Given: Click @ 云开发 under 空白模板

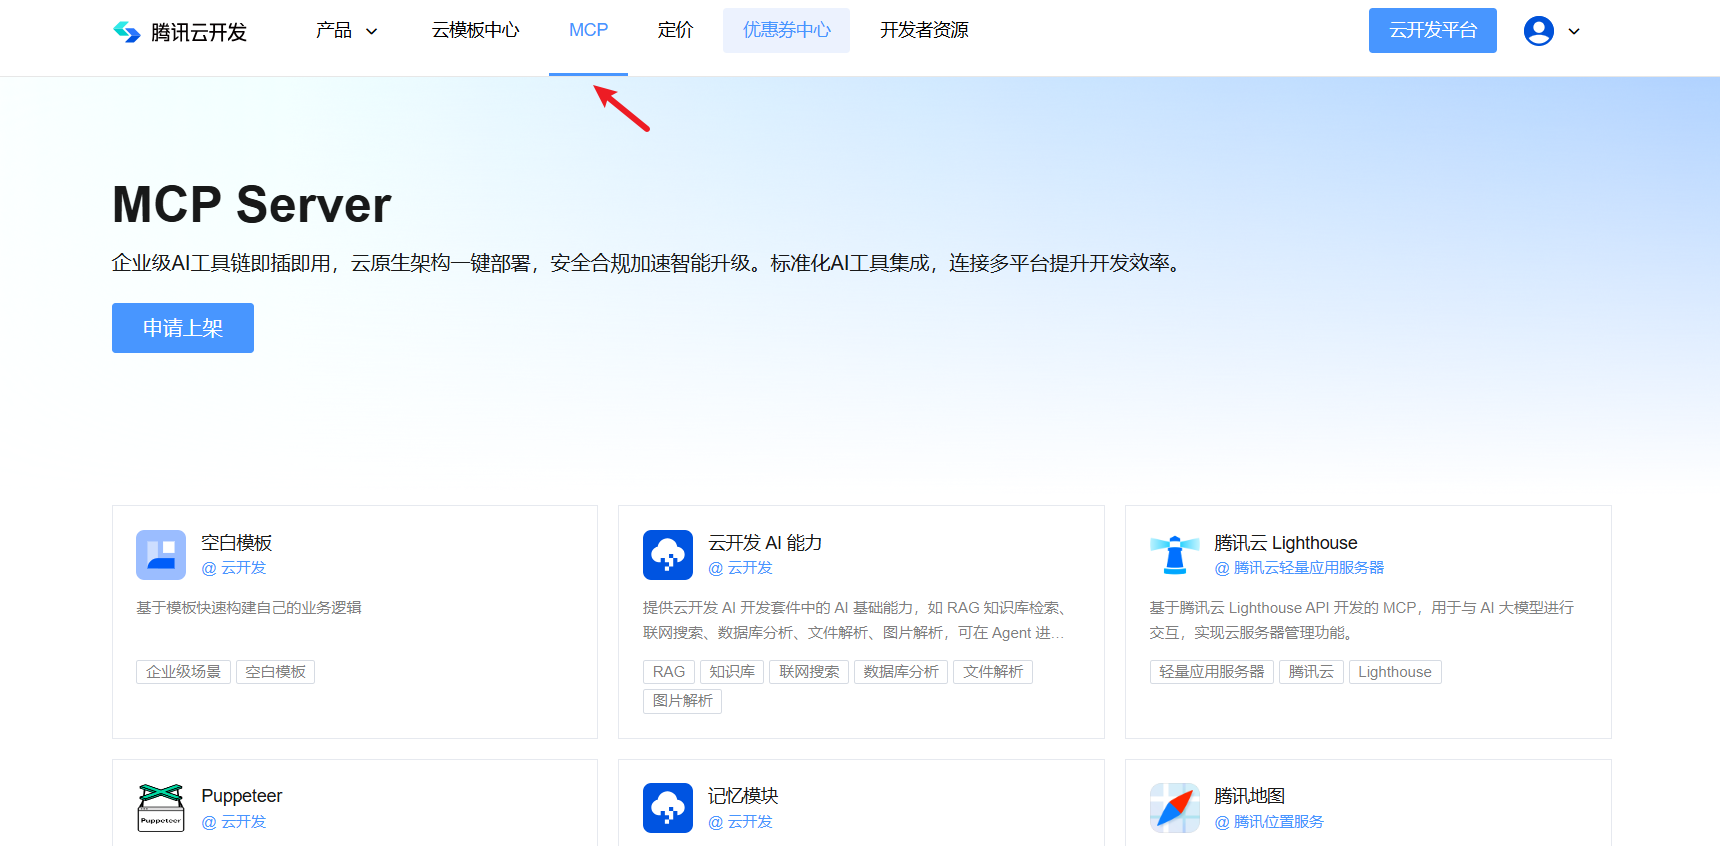Looking at the screenshot, I should [234, 568].
